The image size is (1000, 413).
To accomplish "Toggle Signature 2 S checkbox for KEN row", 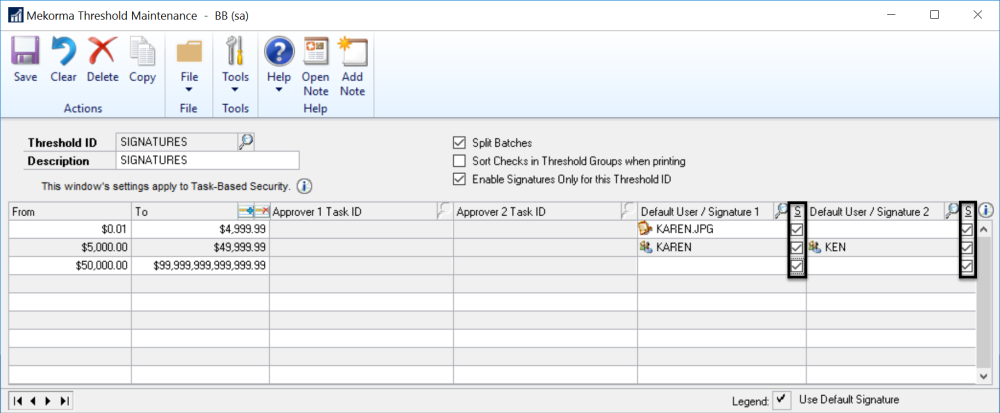I will tap(967, 247).
